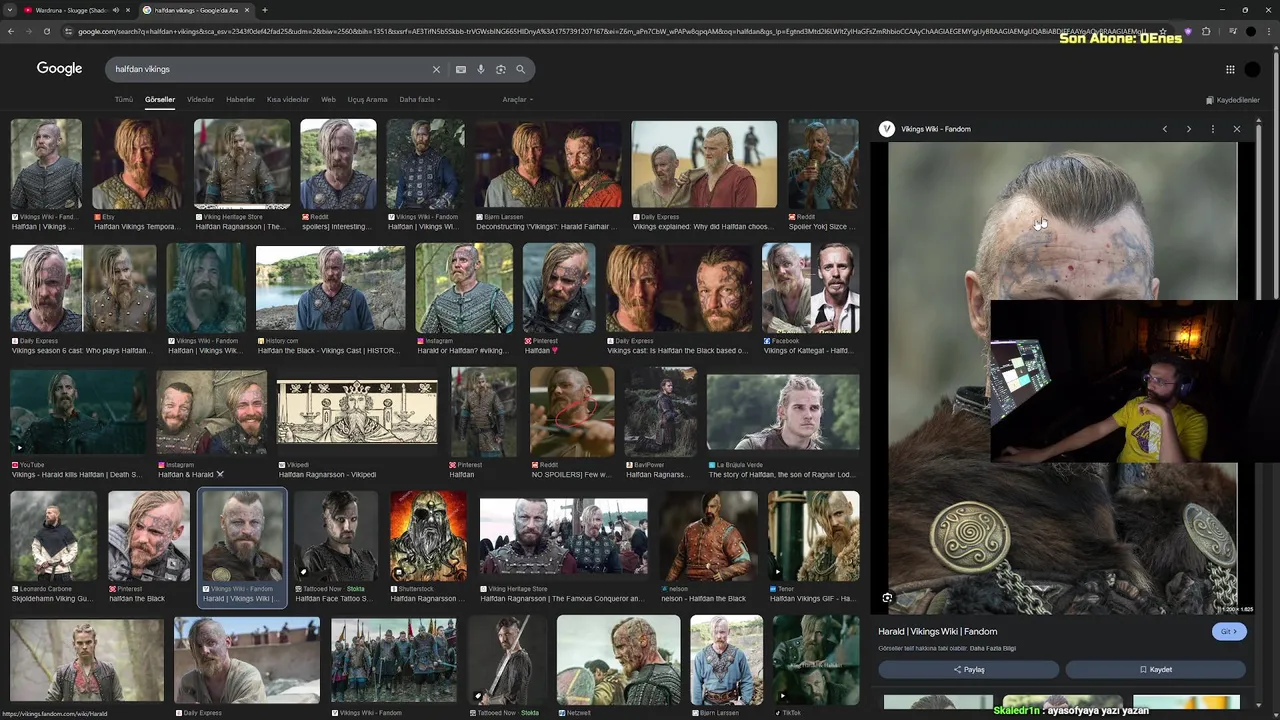
Task: Open the Google apps grid icon
Action: 1230,69
